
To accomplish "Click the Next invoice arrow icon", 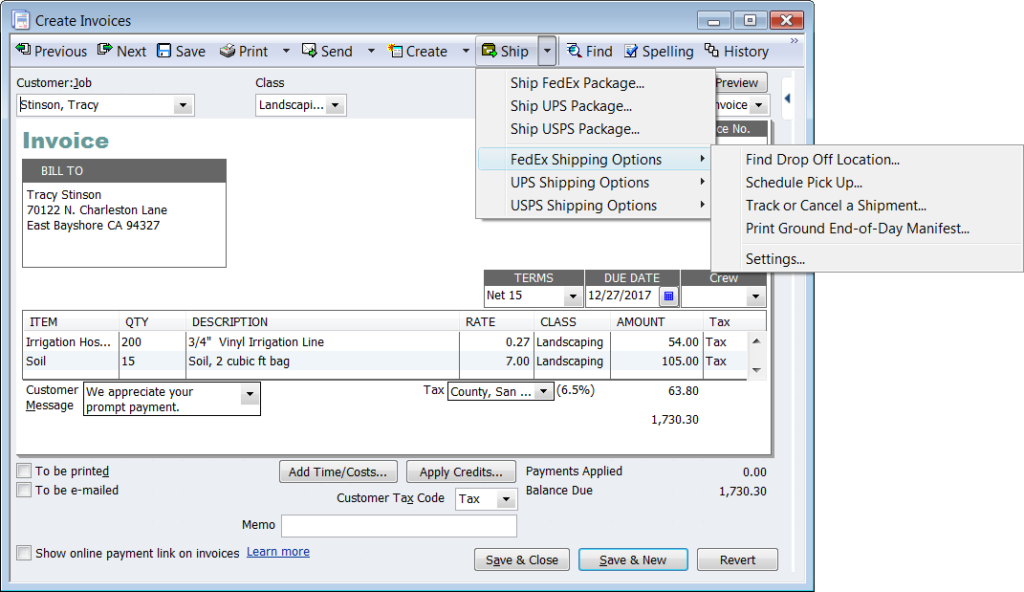I will pos(104,51).
